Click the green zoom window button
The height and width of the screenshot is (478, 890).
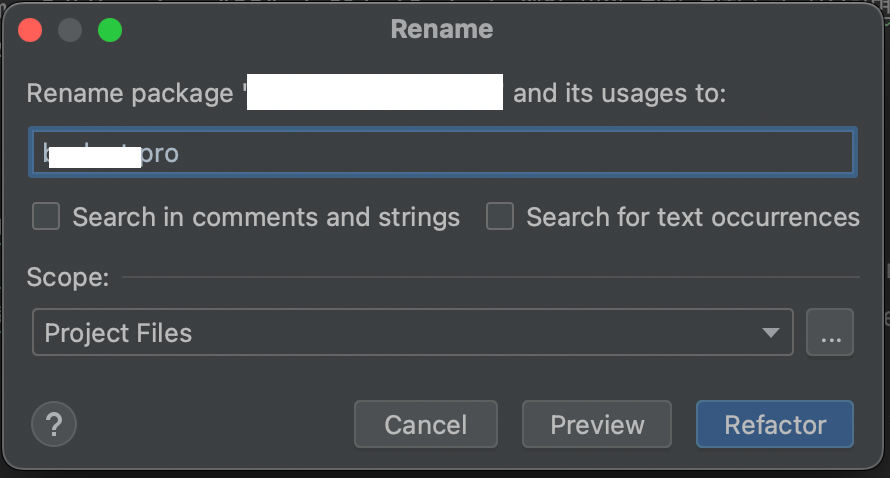click(x=110, y=30)
